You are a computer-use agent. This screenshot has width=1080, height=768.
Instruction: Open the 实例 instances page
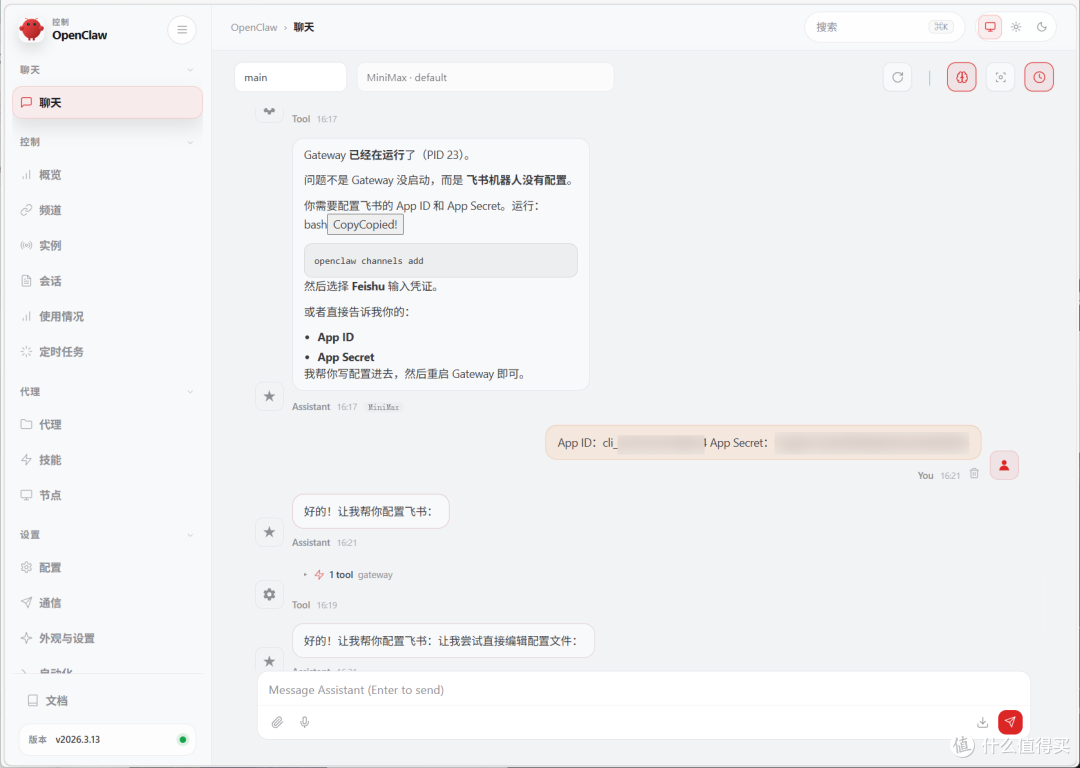[x=107, y=245]
